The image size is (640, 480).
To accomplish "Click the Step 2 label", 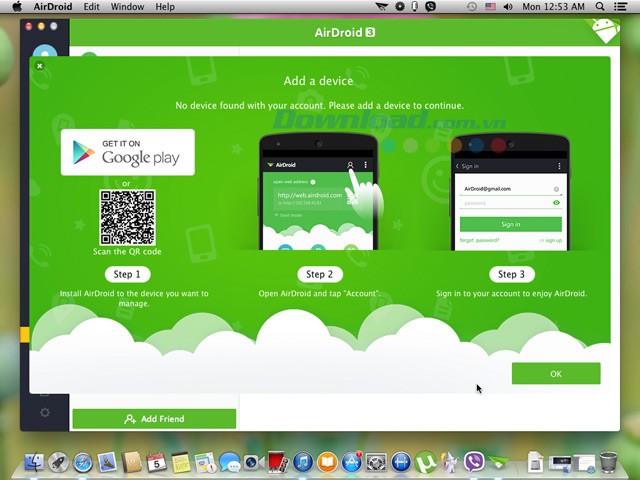I will [320, 274].
